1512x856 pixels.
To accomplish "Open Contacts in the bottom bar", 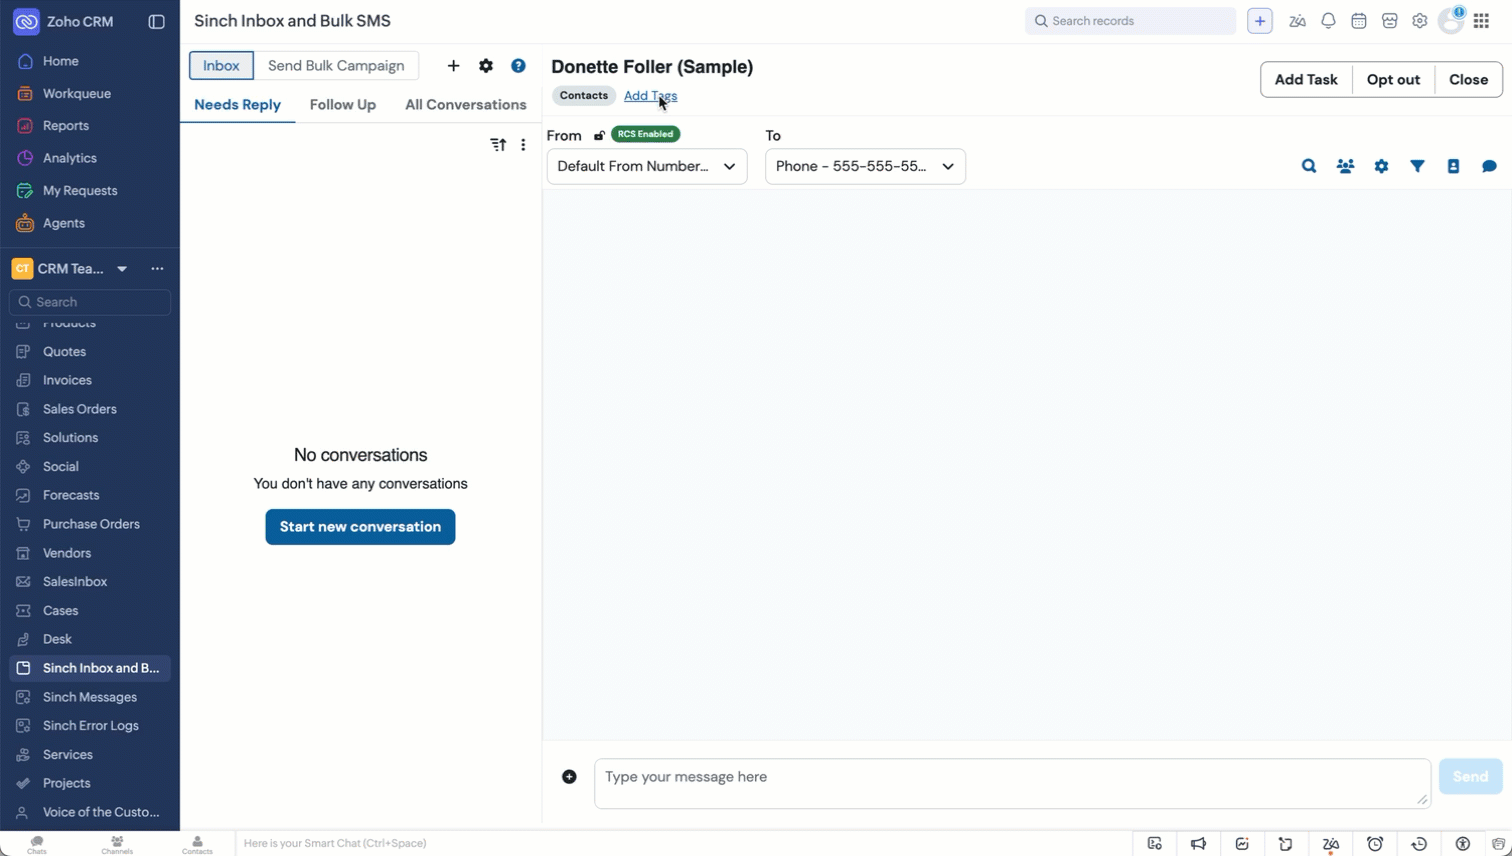I will [x=197, y=845].
